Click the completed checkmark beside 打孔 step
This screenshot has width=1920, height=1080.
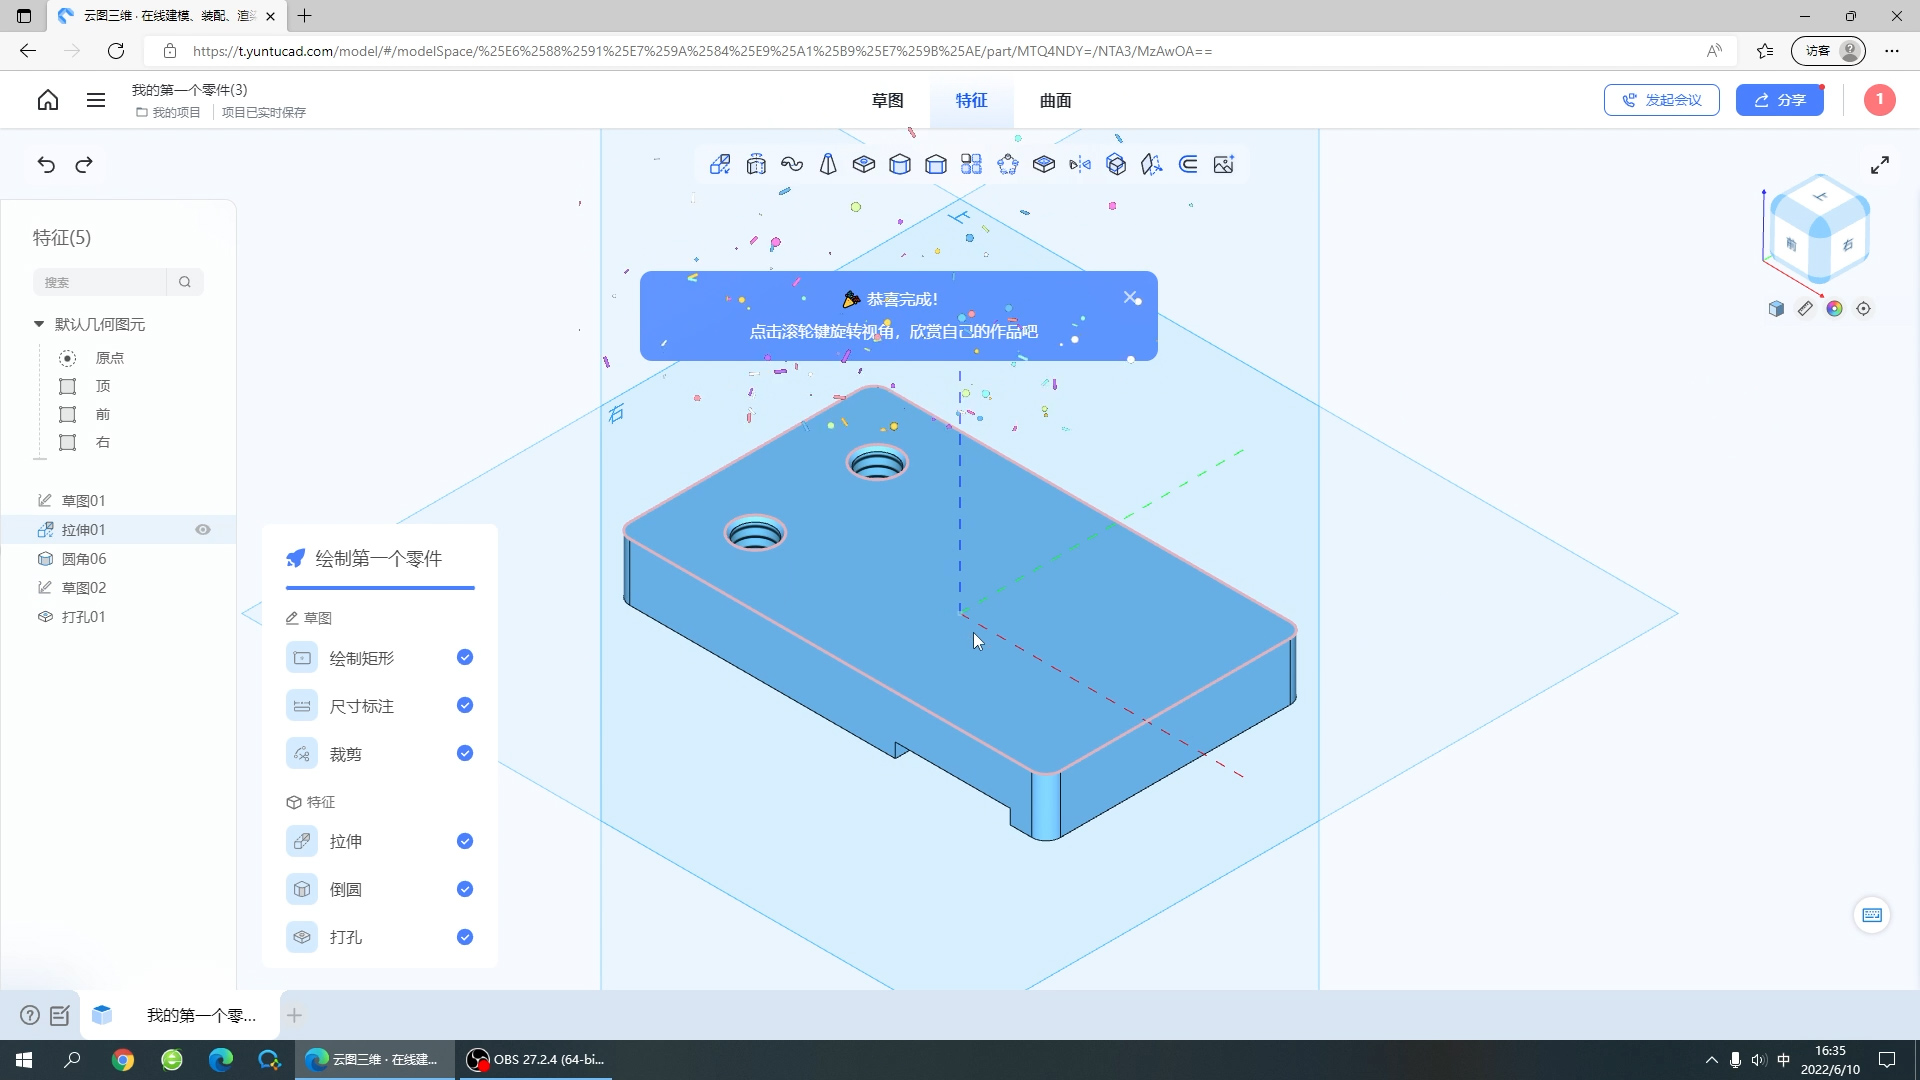point(464,937)
